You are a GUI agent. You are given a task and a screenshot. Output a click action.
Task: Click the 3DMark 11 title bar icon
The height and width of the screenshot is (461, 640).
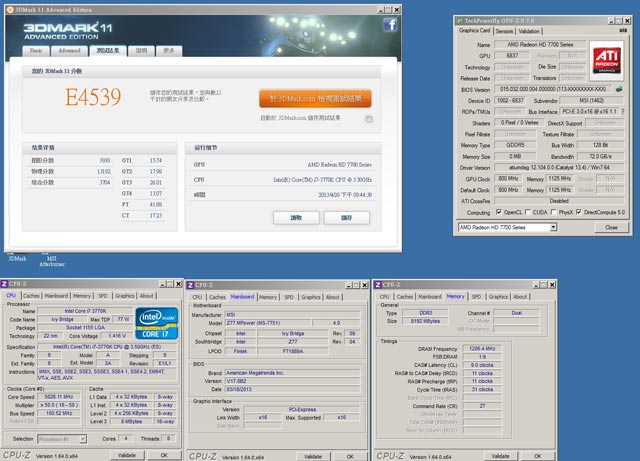pyautogui.click(x=11, y=9)
